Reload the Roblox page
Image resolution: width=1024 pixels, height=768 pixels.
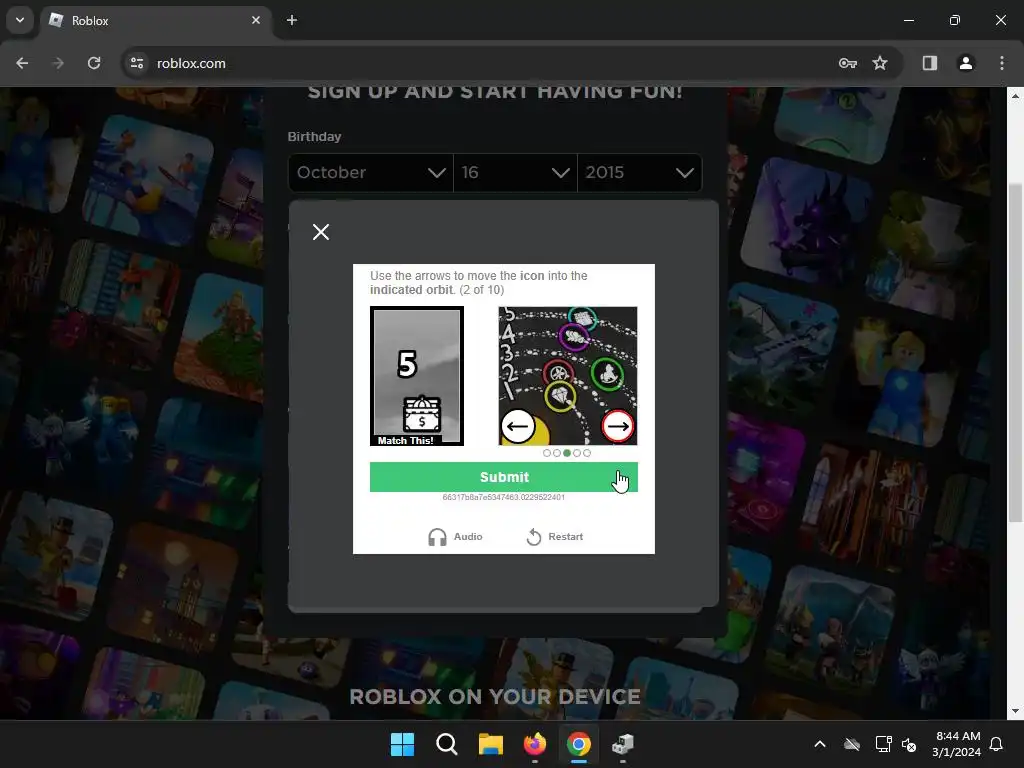(x=94, y=63)
